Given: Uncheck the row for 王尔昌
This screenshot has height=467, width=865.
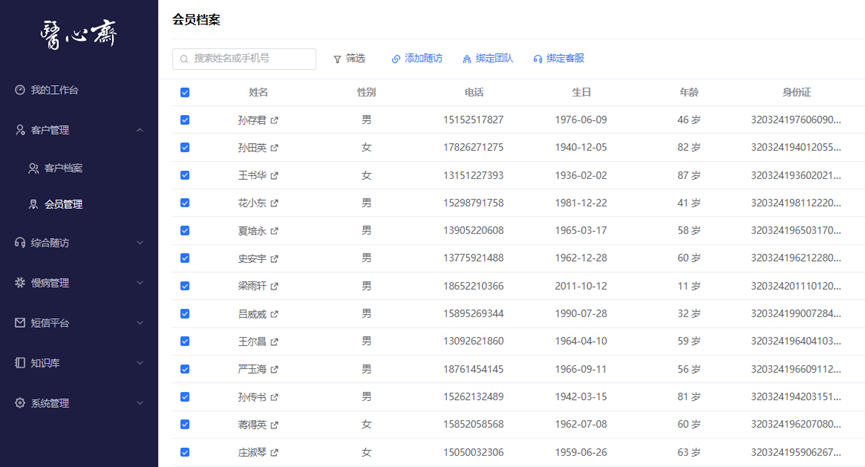Looking at the screenshot, I should (185, 341).
